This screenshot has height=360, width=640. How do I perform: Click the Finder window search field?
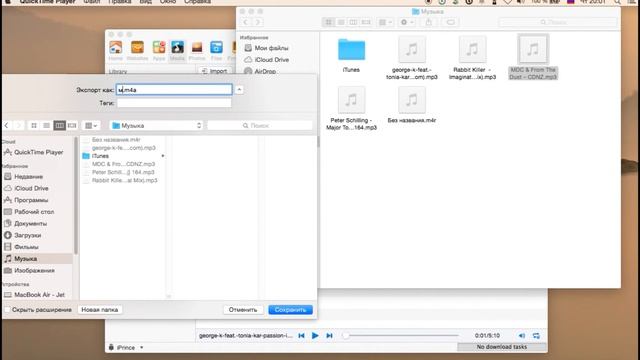point(558,22)
